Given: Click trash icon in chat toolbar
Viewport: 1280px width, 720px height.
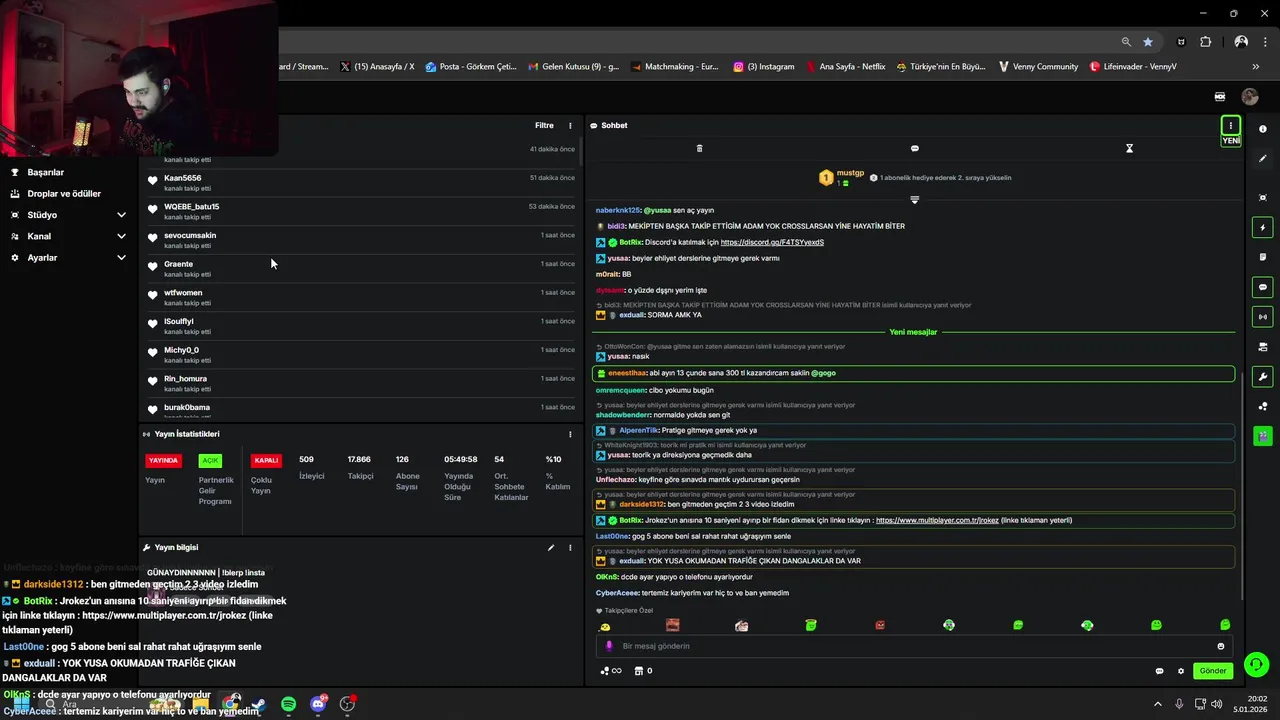Looking at the screenshot, I should (x=699, y=148).
